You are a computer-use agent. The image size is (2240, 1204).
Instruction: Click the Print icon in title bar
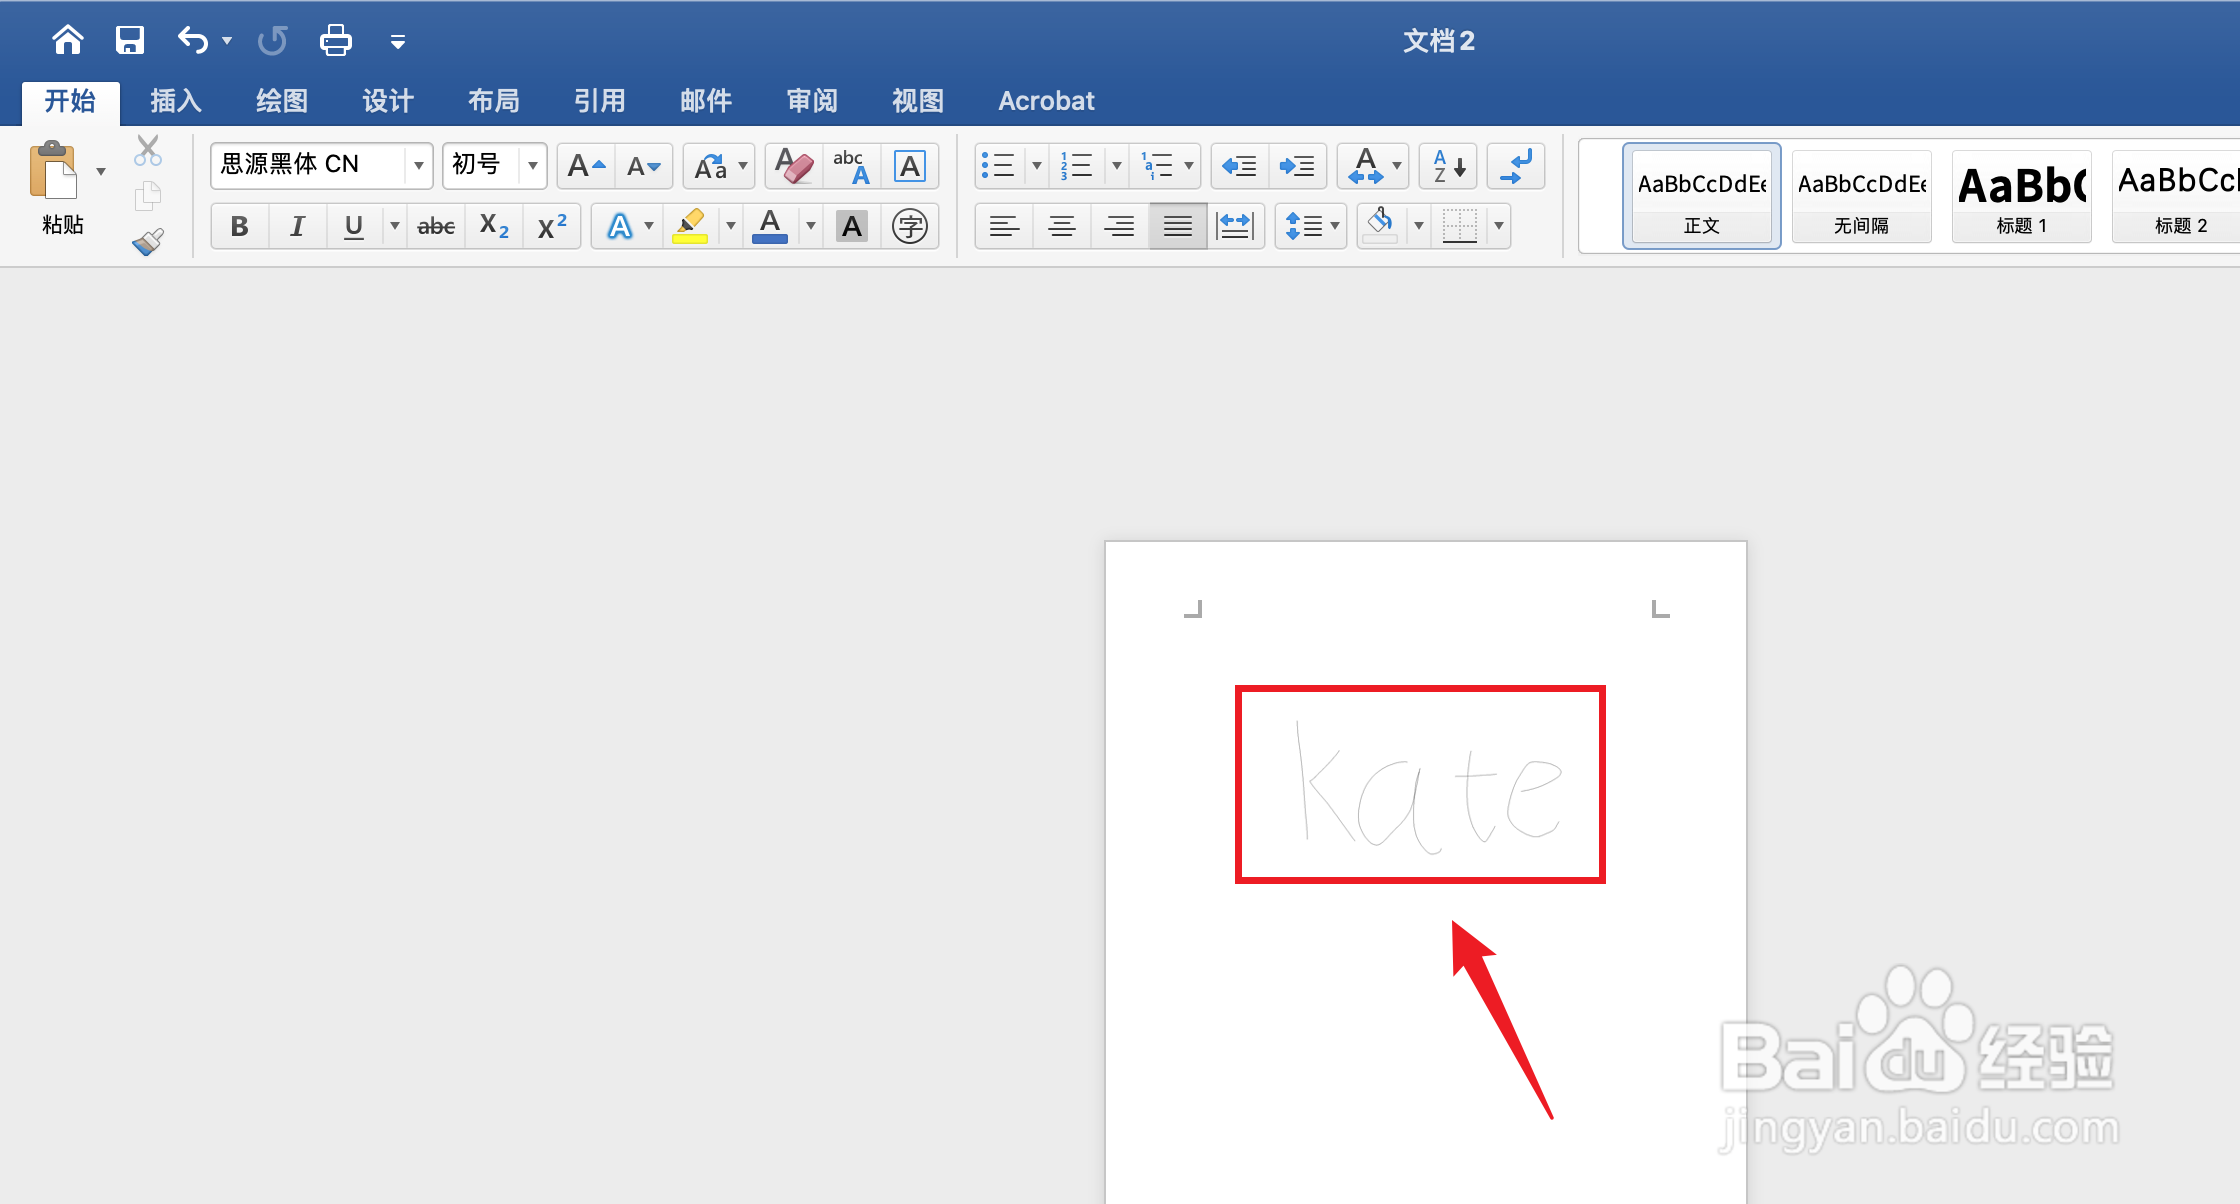point(335,41)
